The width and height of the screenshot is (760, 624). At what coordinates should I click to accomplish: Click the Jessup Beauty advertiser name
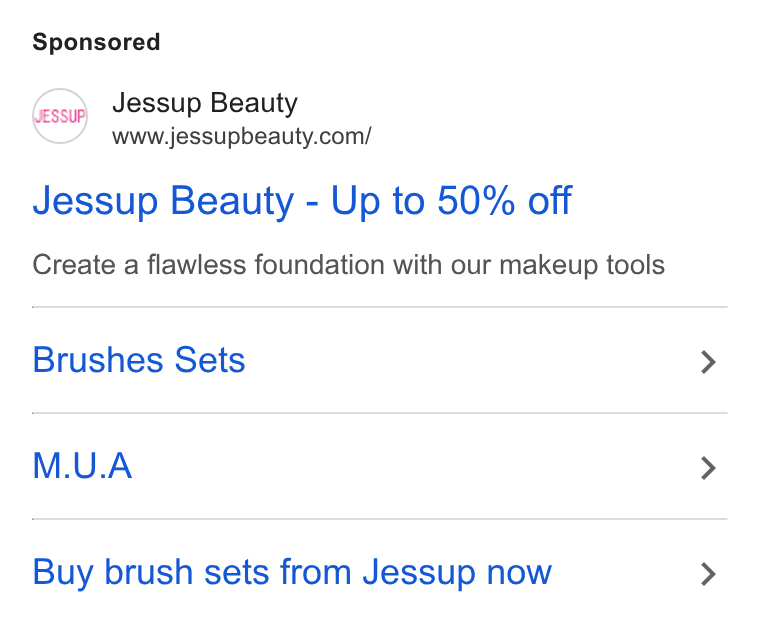[205, 103]
